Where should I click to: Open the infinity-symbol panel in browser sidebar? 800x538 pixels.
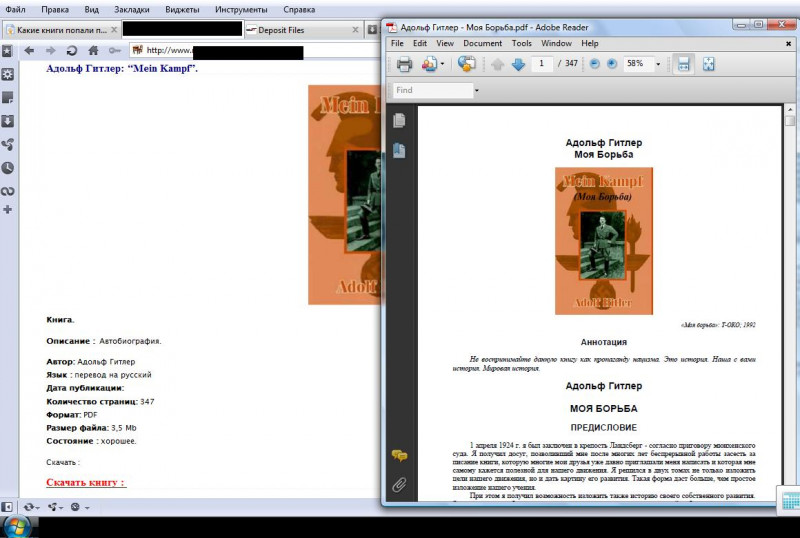7,191
